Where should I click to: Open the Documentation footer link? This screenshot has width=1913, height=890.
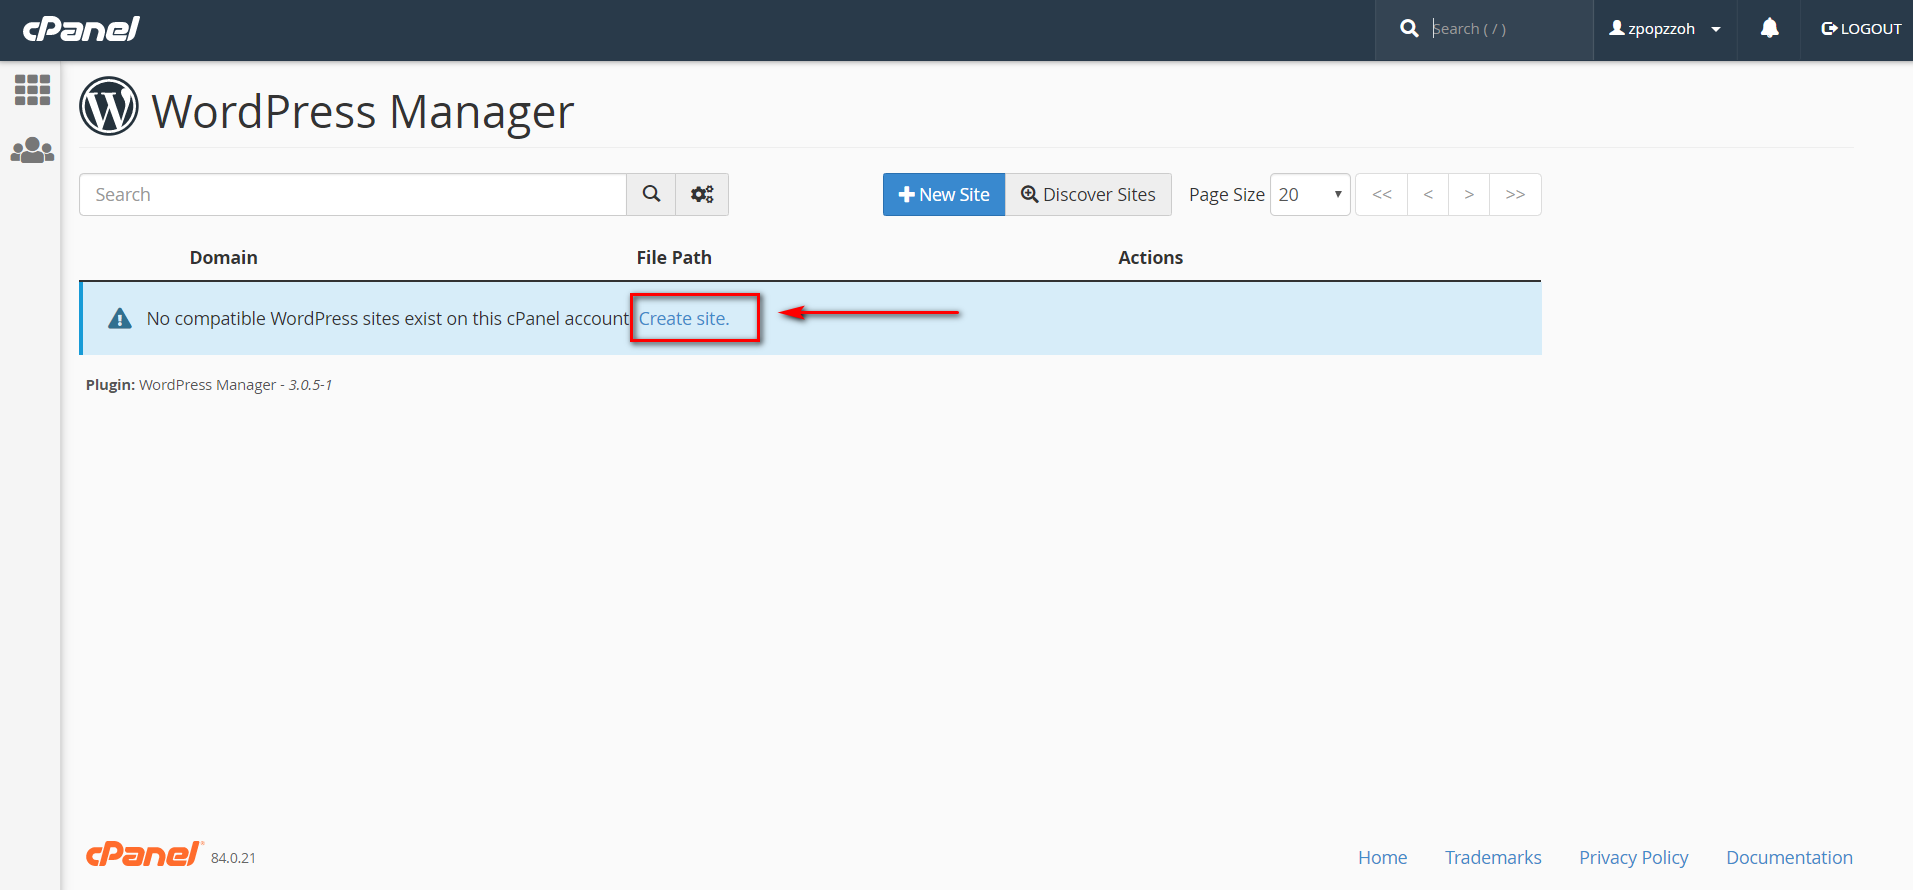click(x=1789, y=857)
